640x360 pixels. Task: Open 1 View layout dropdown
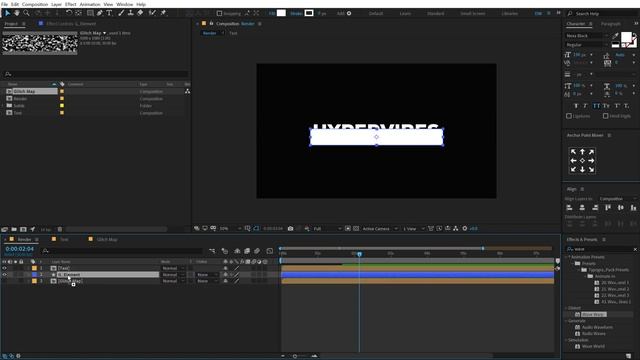pyautogui.click(x=414, y=229)
